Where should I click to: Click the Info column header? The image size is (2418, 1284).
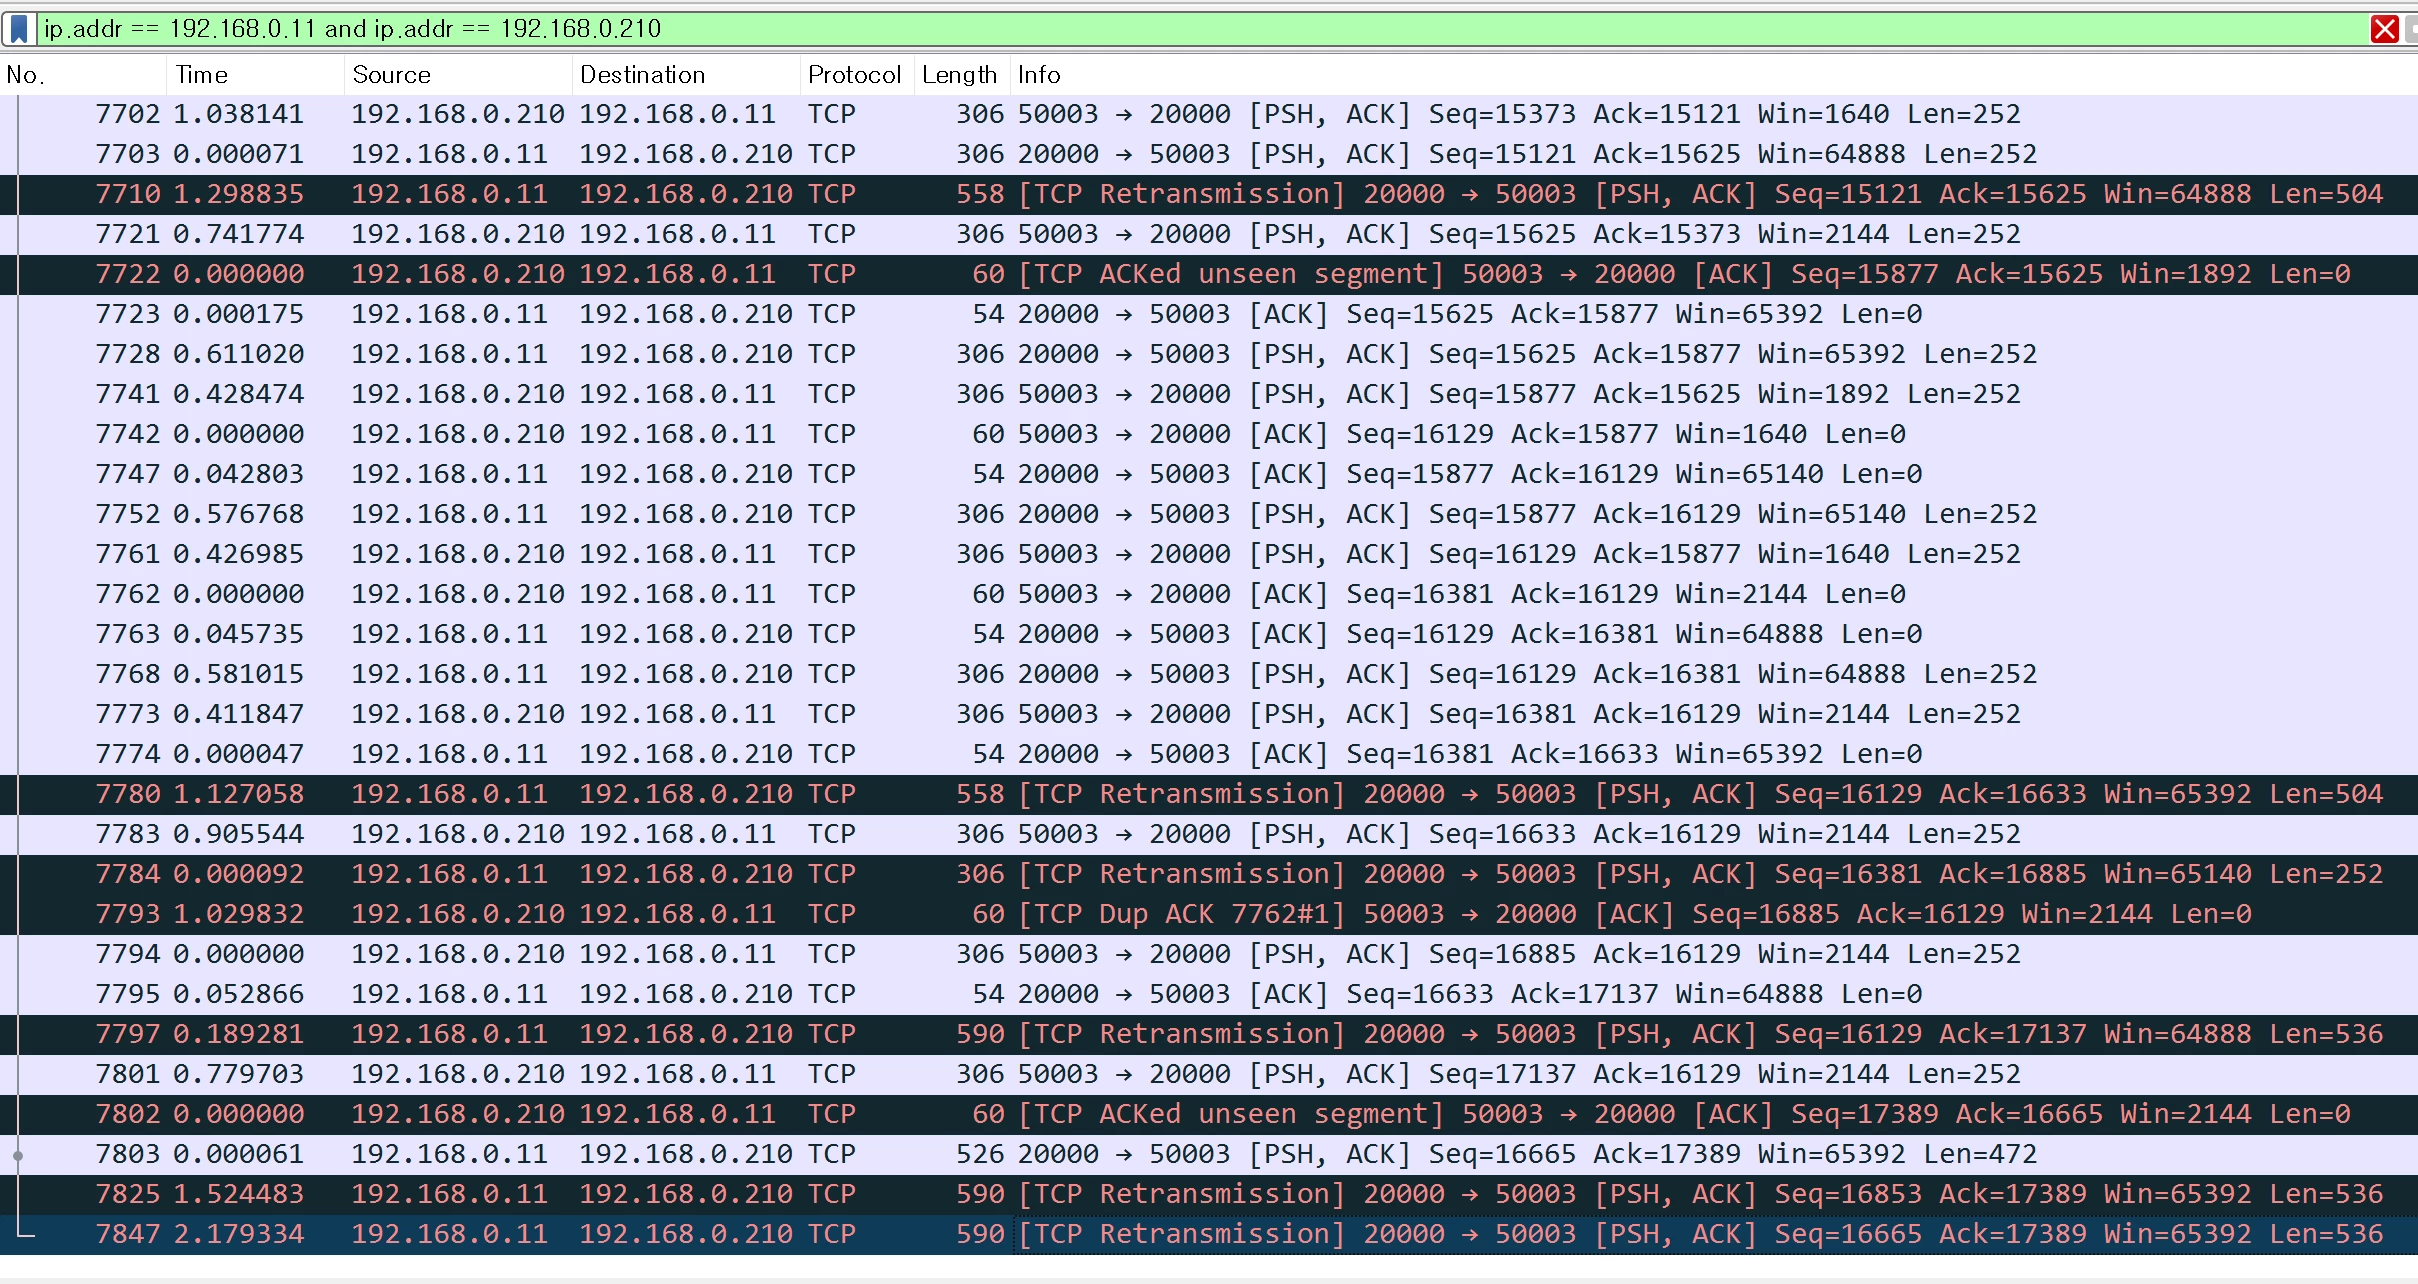coord(1714,75)
